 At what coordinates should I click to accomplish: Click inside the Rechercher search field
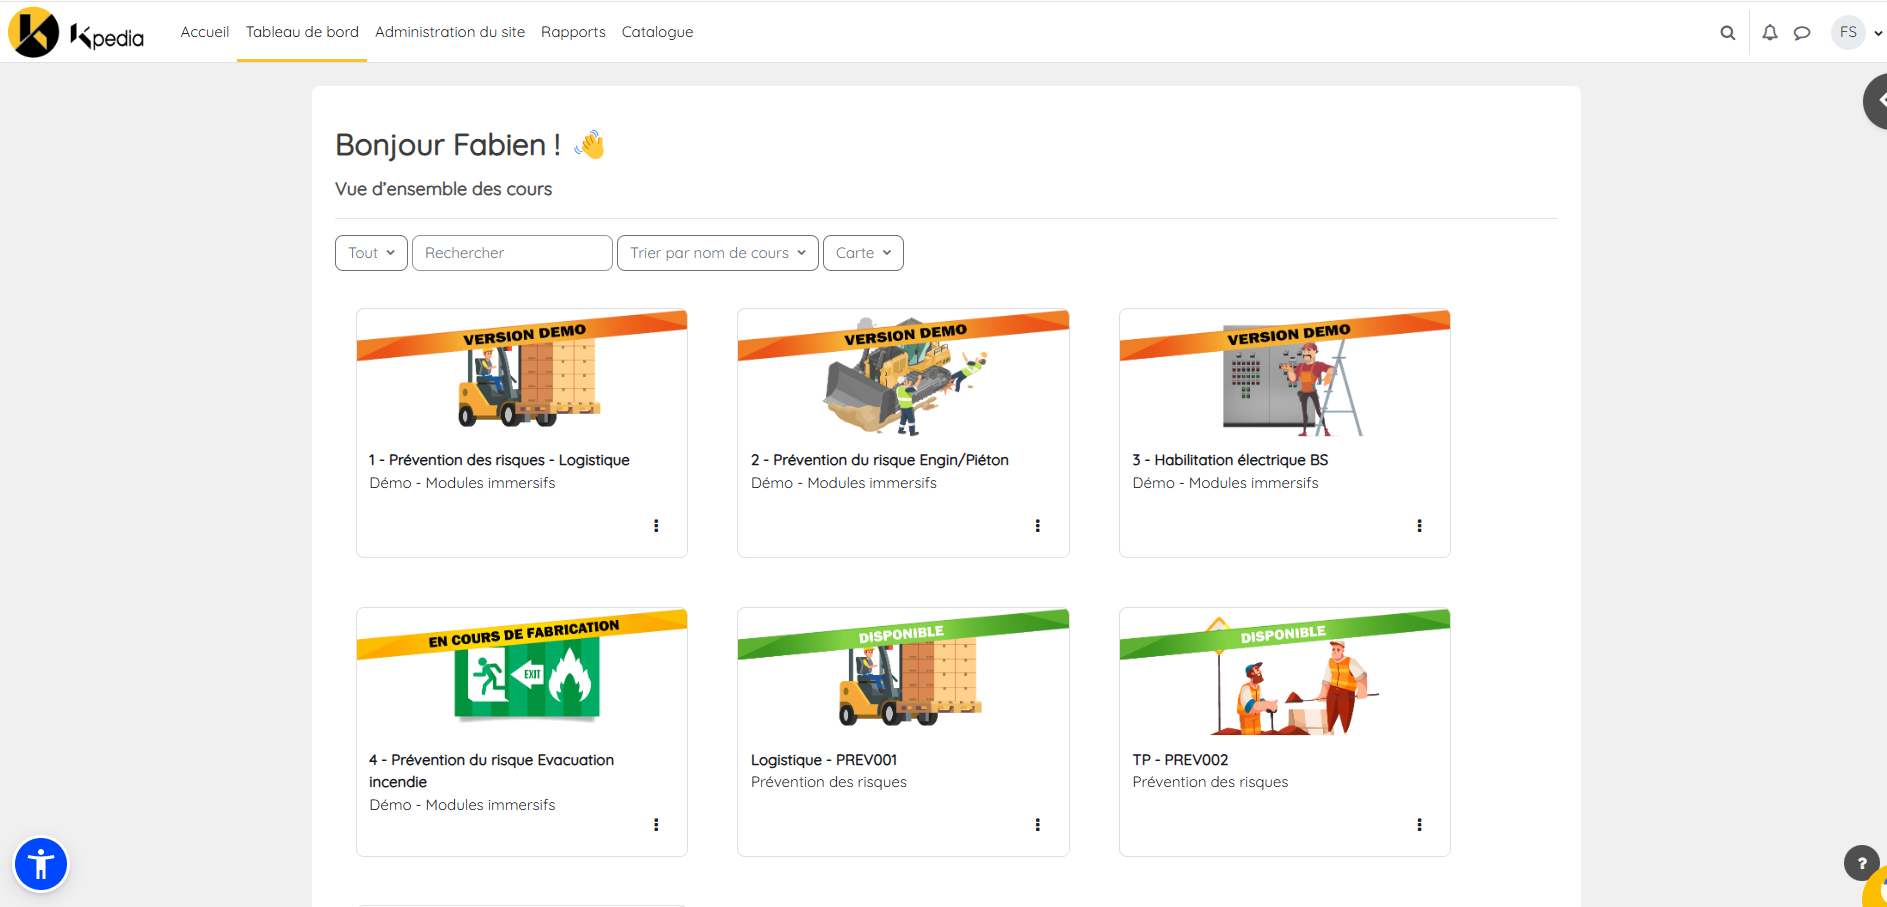click(x=511, y=252)
